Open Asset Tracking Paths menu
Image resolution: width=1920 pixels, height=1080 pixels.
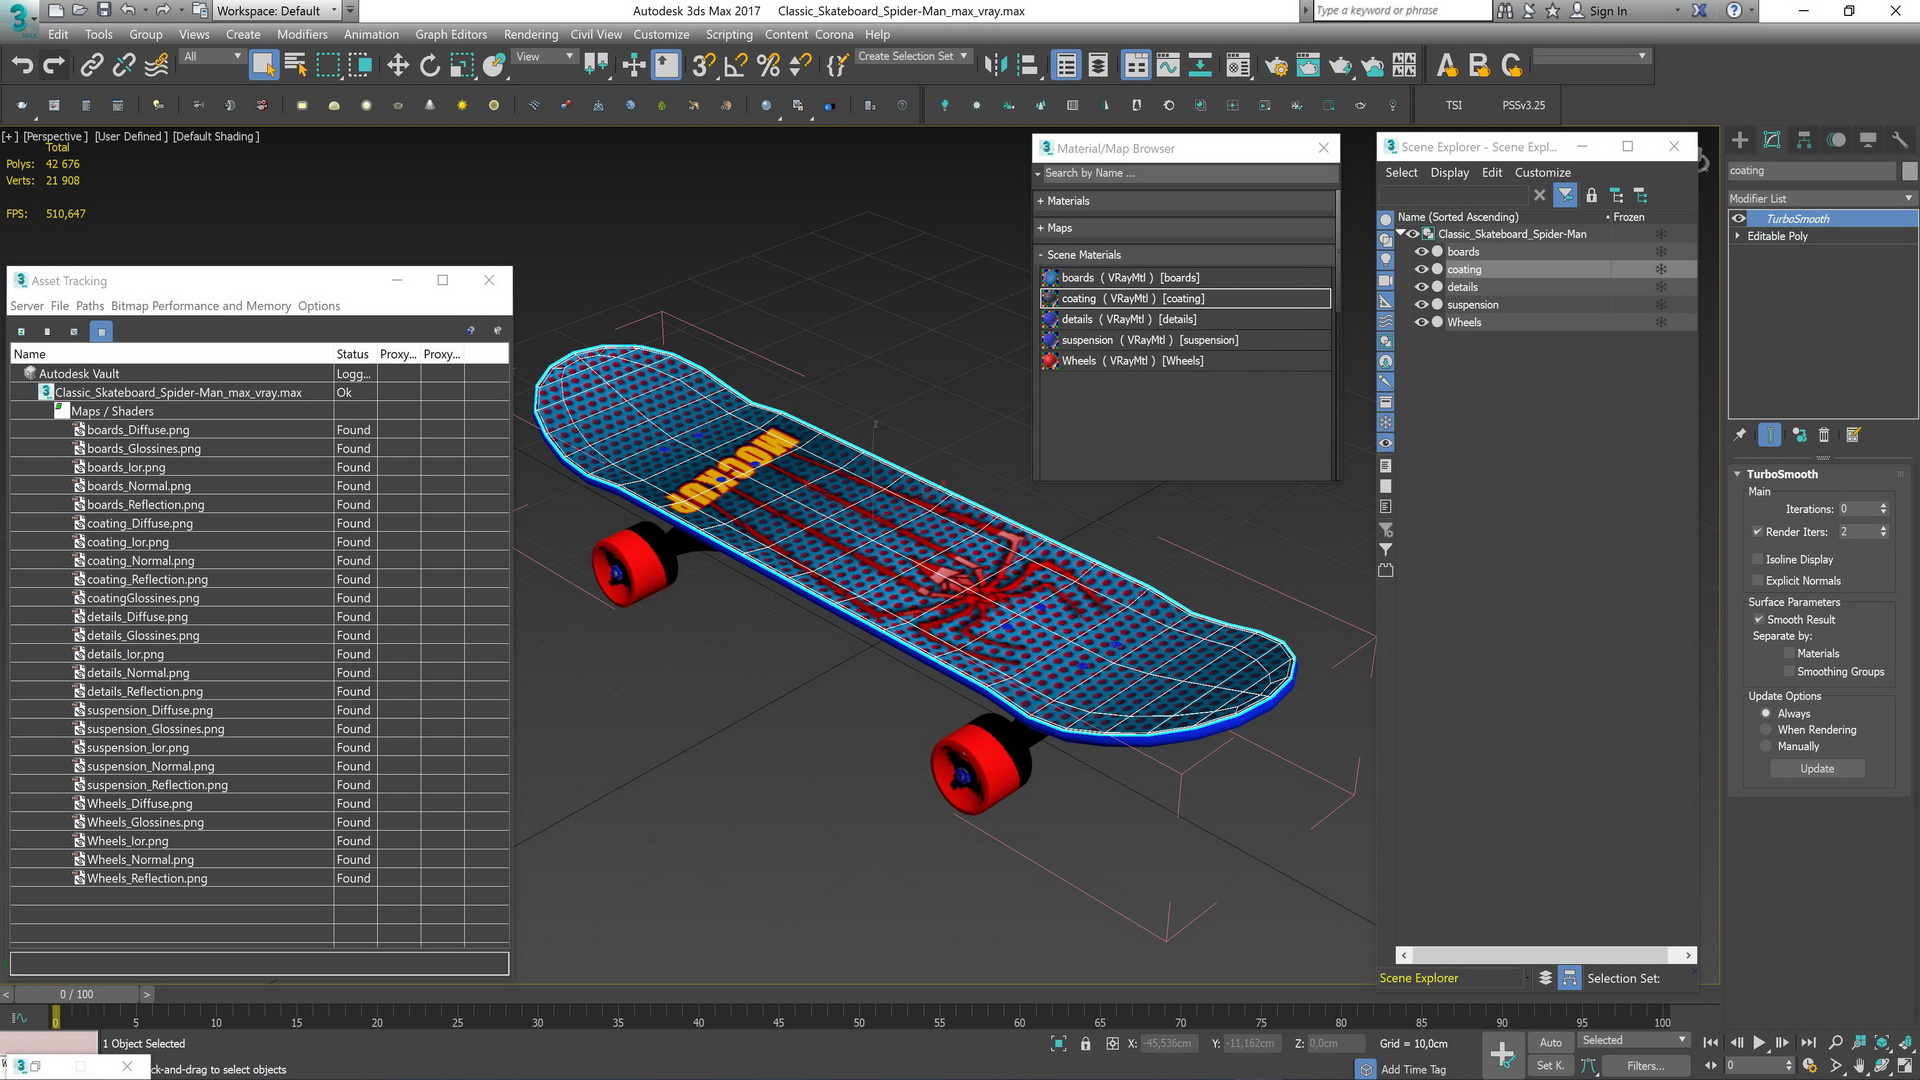[x=90, y=306]
